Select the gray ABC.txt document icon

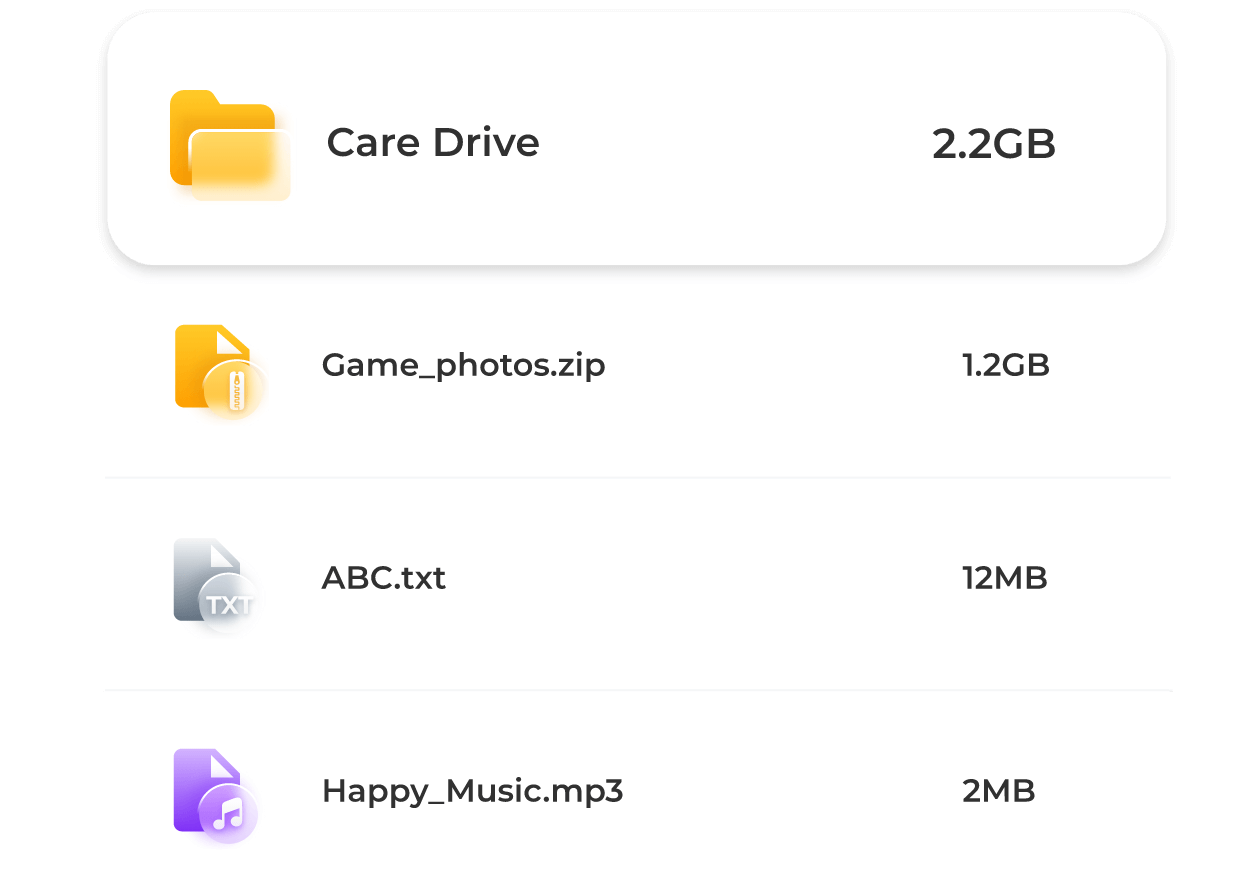215,583
